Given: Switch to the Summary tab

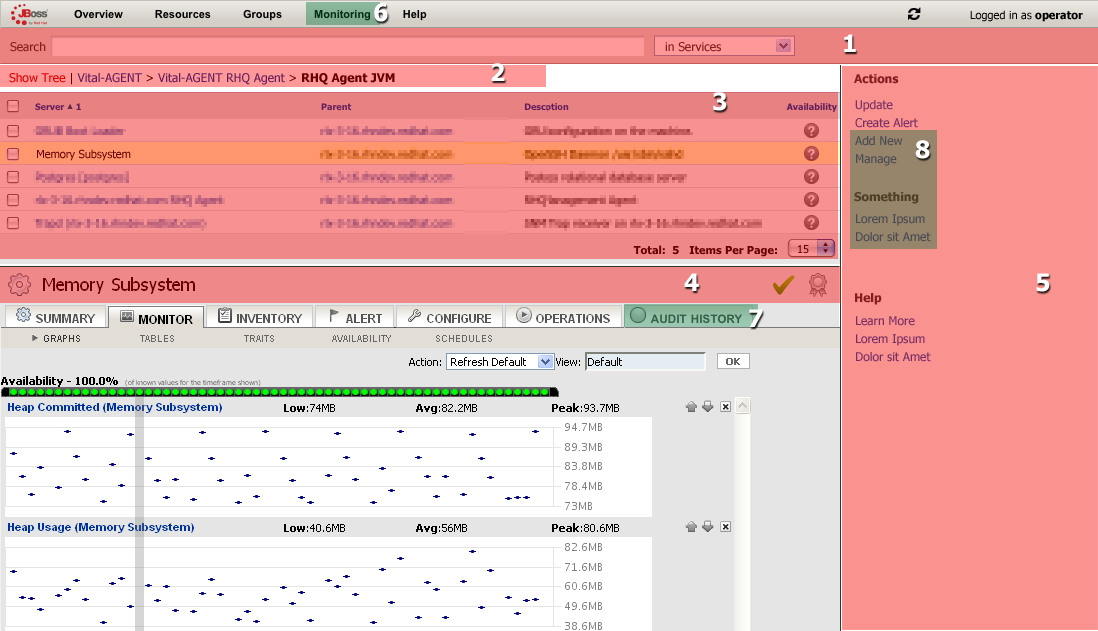Looking at the screenshot, I should click(x=55, y=317).
